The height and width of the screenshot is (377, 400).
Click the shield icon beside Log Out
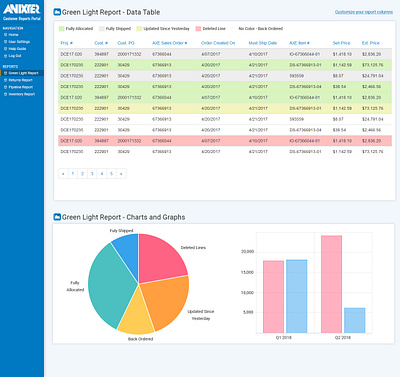click(x=5, y=56)
